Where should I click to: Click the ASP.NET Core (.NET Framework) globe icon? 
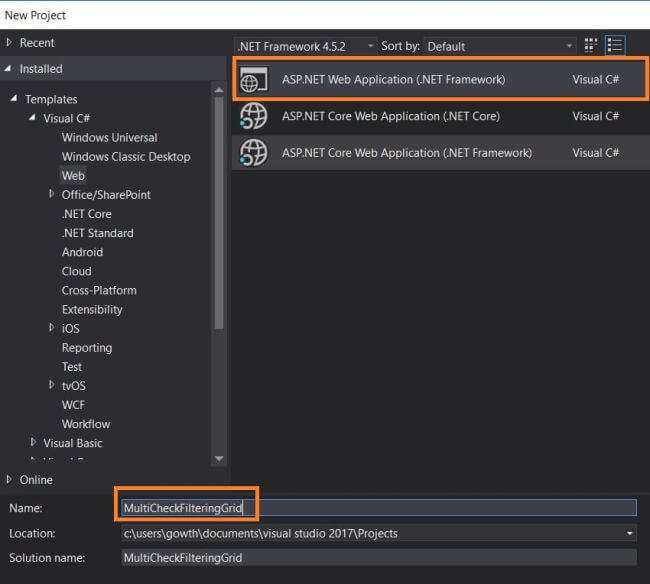pos(253,153)
